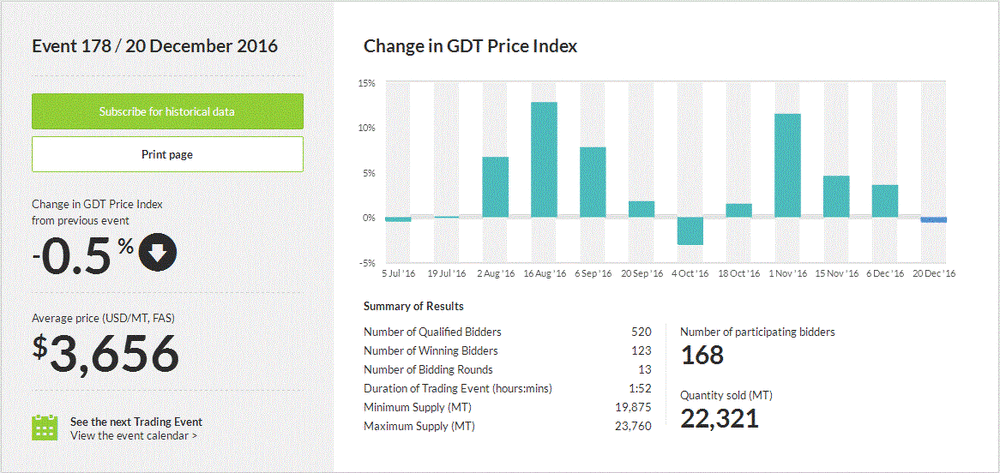
Task: Click the 18 Oct '16 bar
Action: (739, 210)
